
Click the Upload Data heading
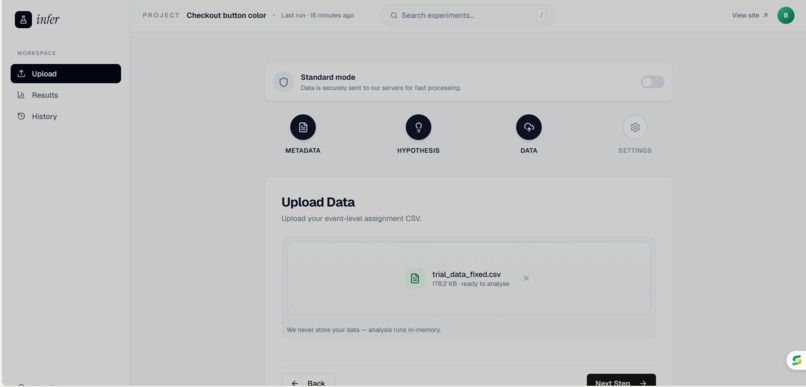[318, 202]
